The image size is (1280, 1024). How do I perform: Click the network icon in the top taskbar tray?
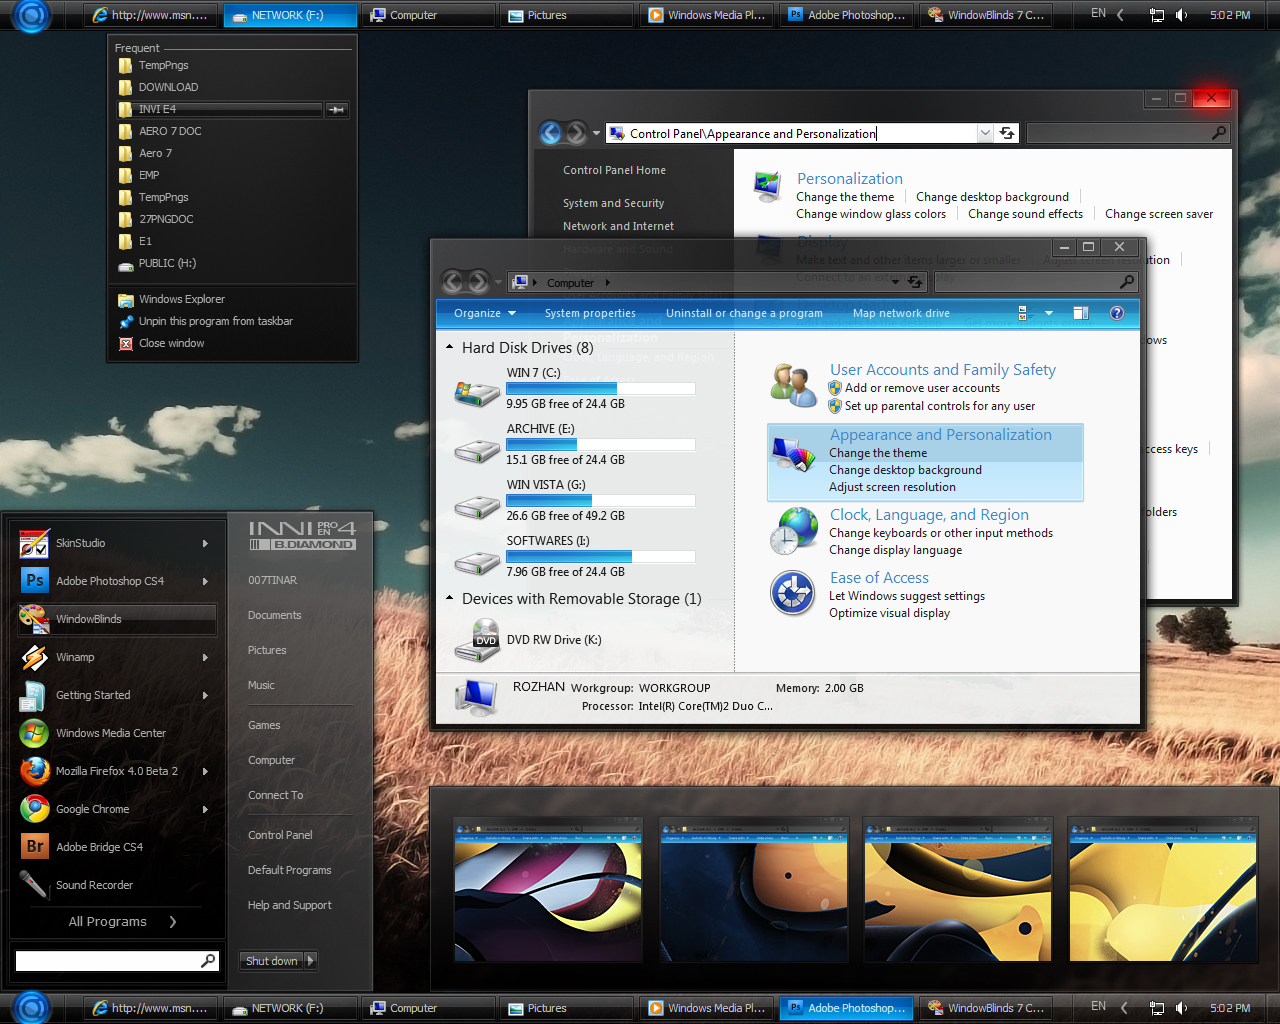click(x=1157, y=15)
